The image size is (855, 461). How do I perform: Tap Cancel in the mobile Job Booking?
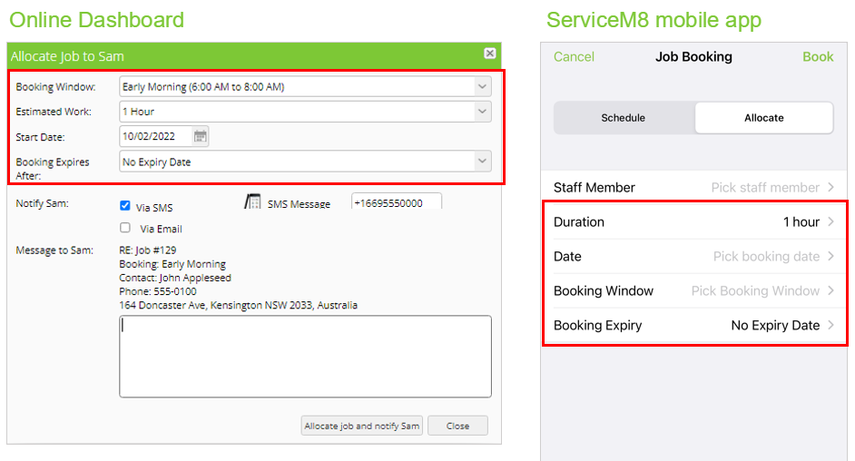(574, 57)
